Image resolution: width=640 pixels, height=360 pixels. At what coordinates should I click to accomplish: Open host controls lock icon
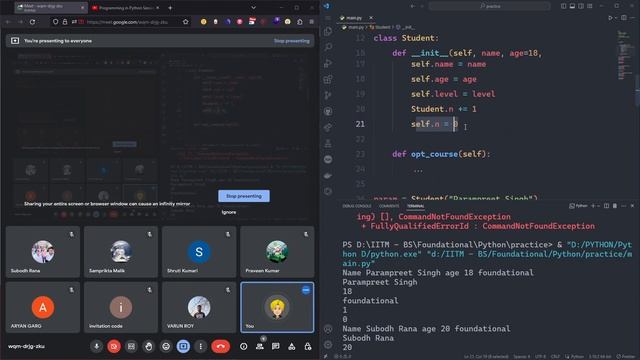point(308,347)
